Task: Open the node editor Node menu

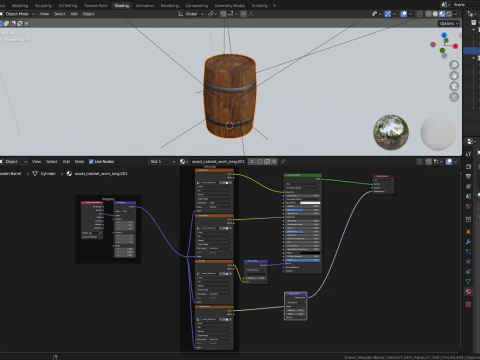Action: (79, 161)
